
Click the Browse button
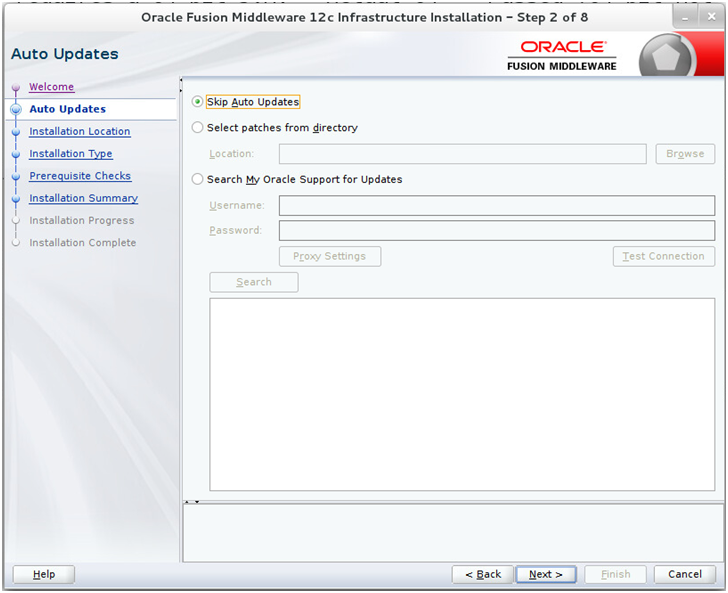click(x=685, y=154)
